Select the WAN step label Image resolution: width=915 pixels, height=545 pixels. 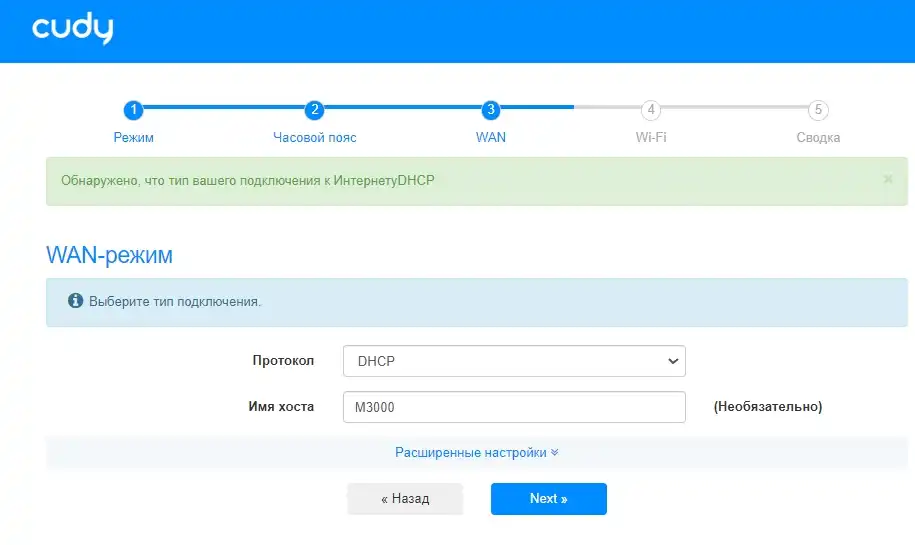pyautogui.click(x=491, y=138)
